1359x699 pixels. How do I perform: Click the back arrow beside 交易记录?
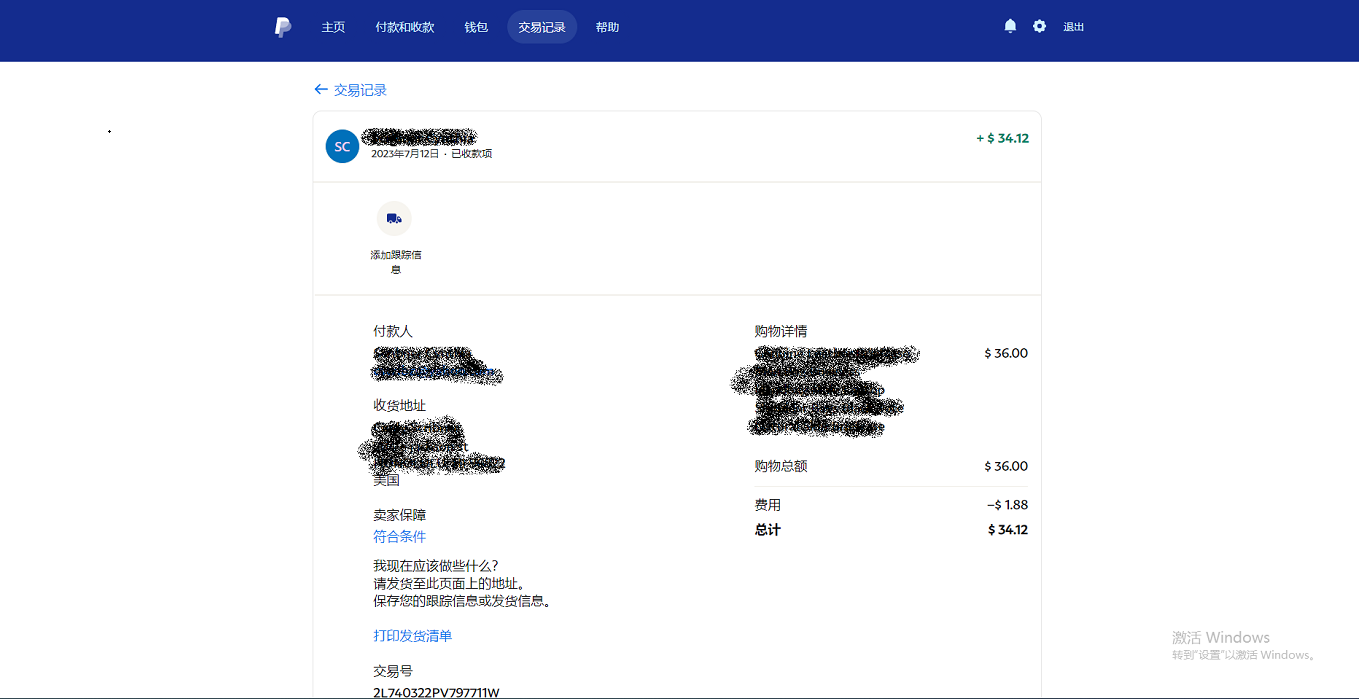coord(321,90)
